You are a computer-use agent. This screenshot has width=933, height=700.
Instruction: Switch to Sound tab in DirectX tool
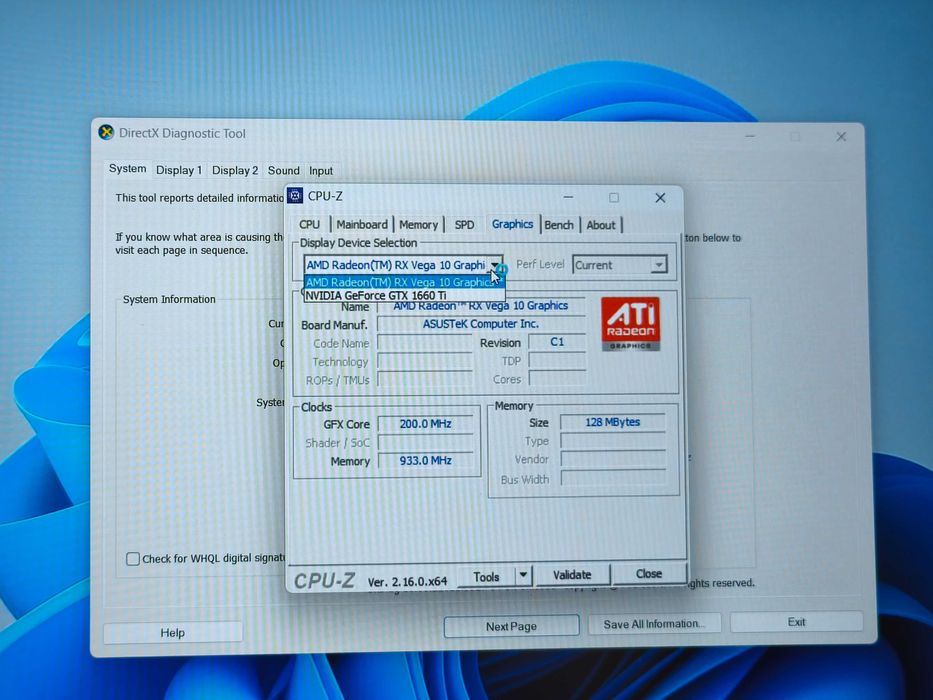(x=284, y=171)
